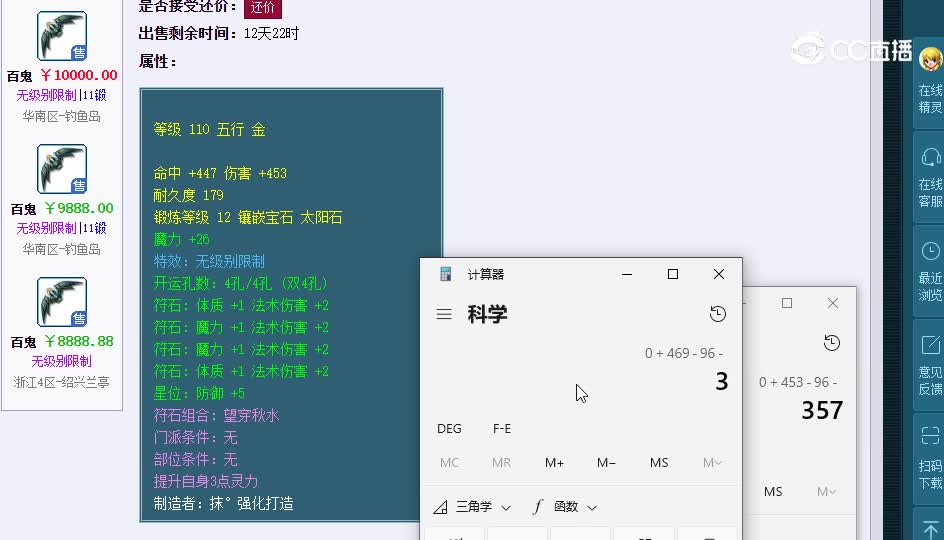Click the calculator app icon in title bar
Image resolution: width=944 pixels, height=540 pixels.
(x=446, y=275)
